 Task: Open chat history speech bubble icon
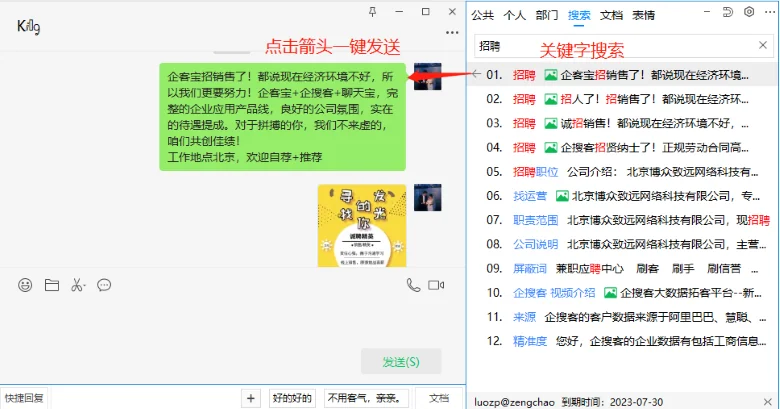(x=104, y=285)
